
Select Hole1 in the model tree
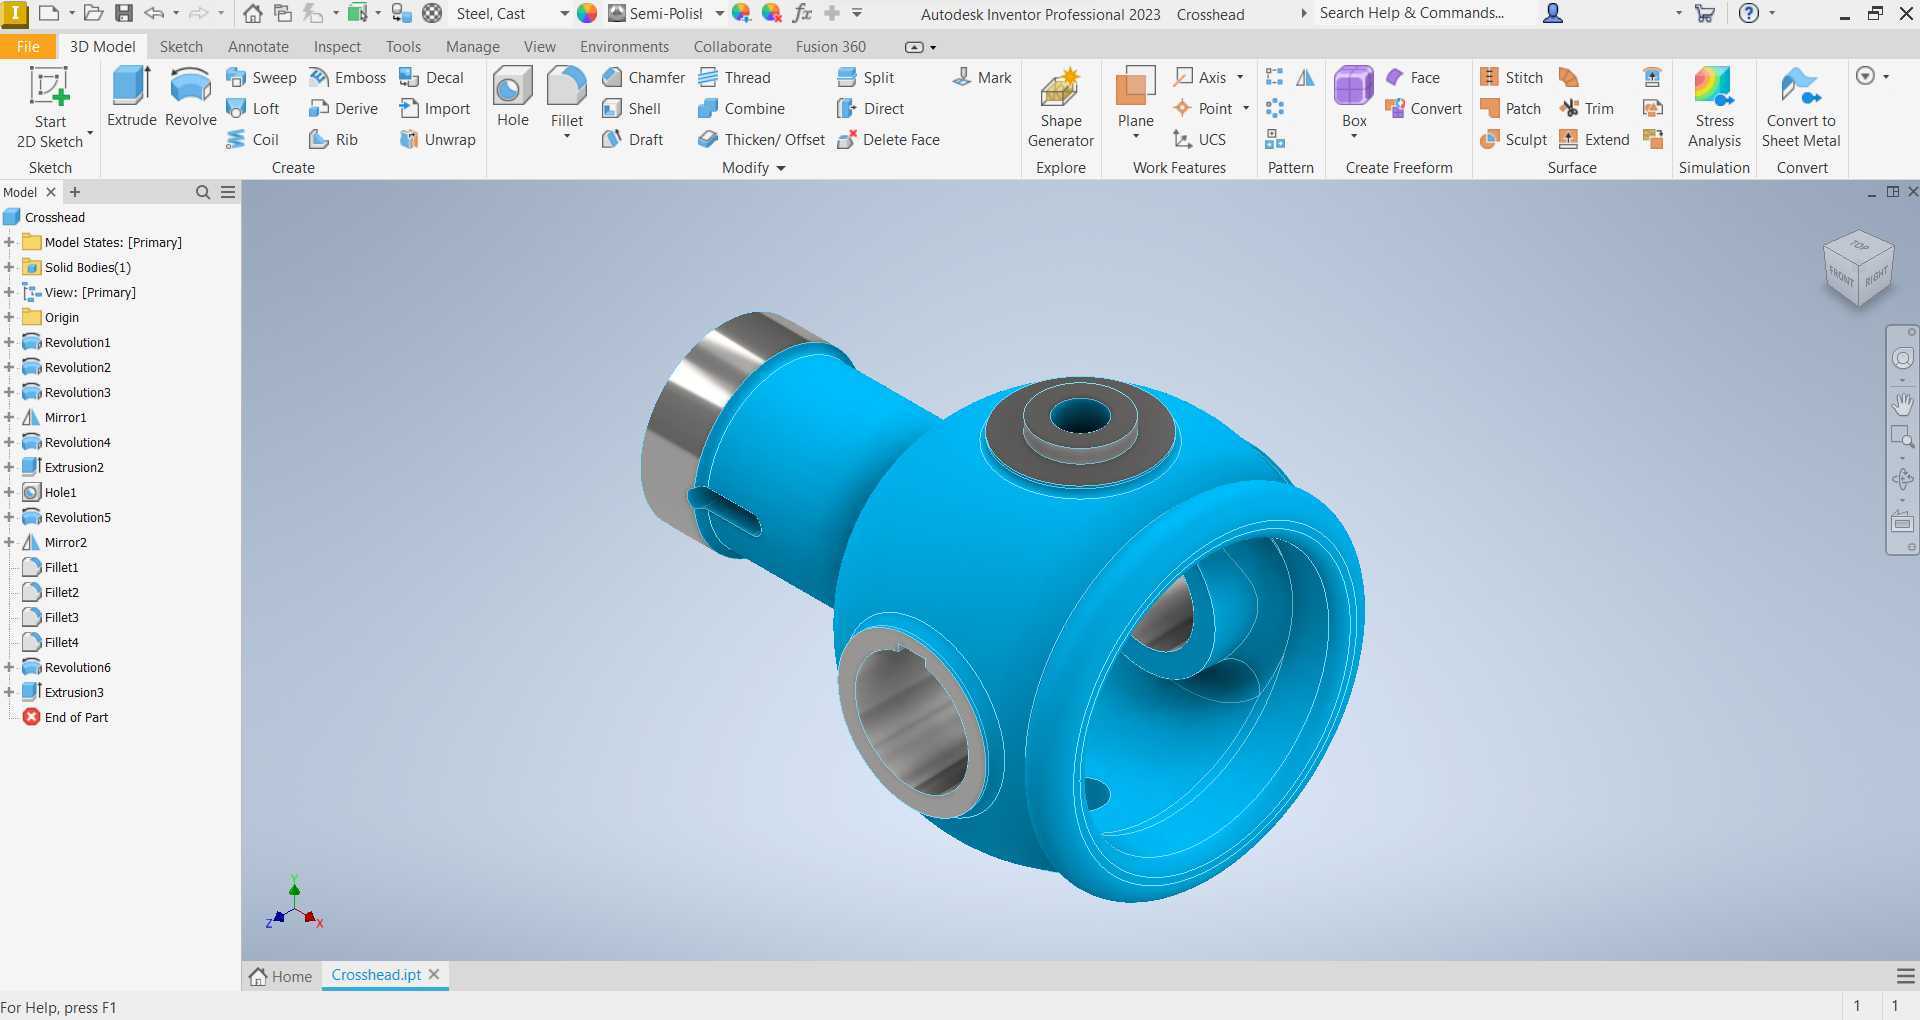(60, 492)
